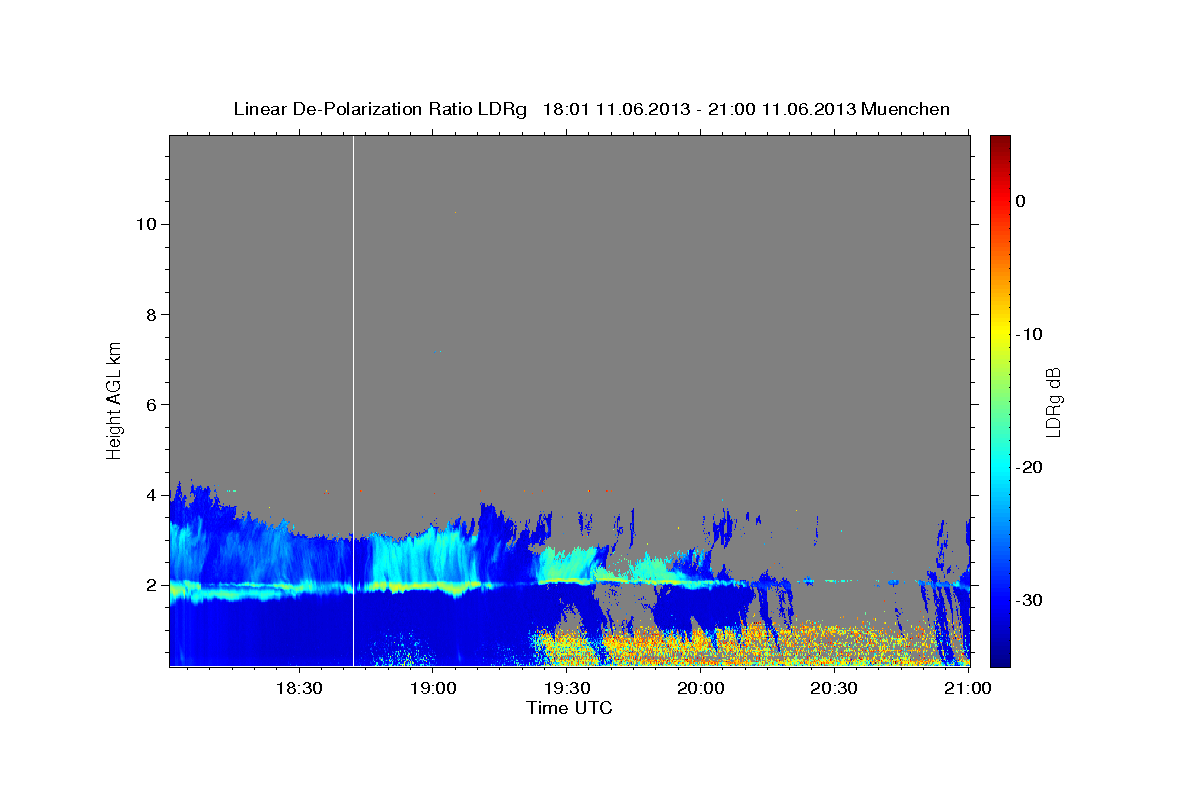
Task: Click the 'Height AGL km' axis label
Action: [114, 399]
